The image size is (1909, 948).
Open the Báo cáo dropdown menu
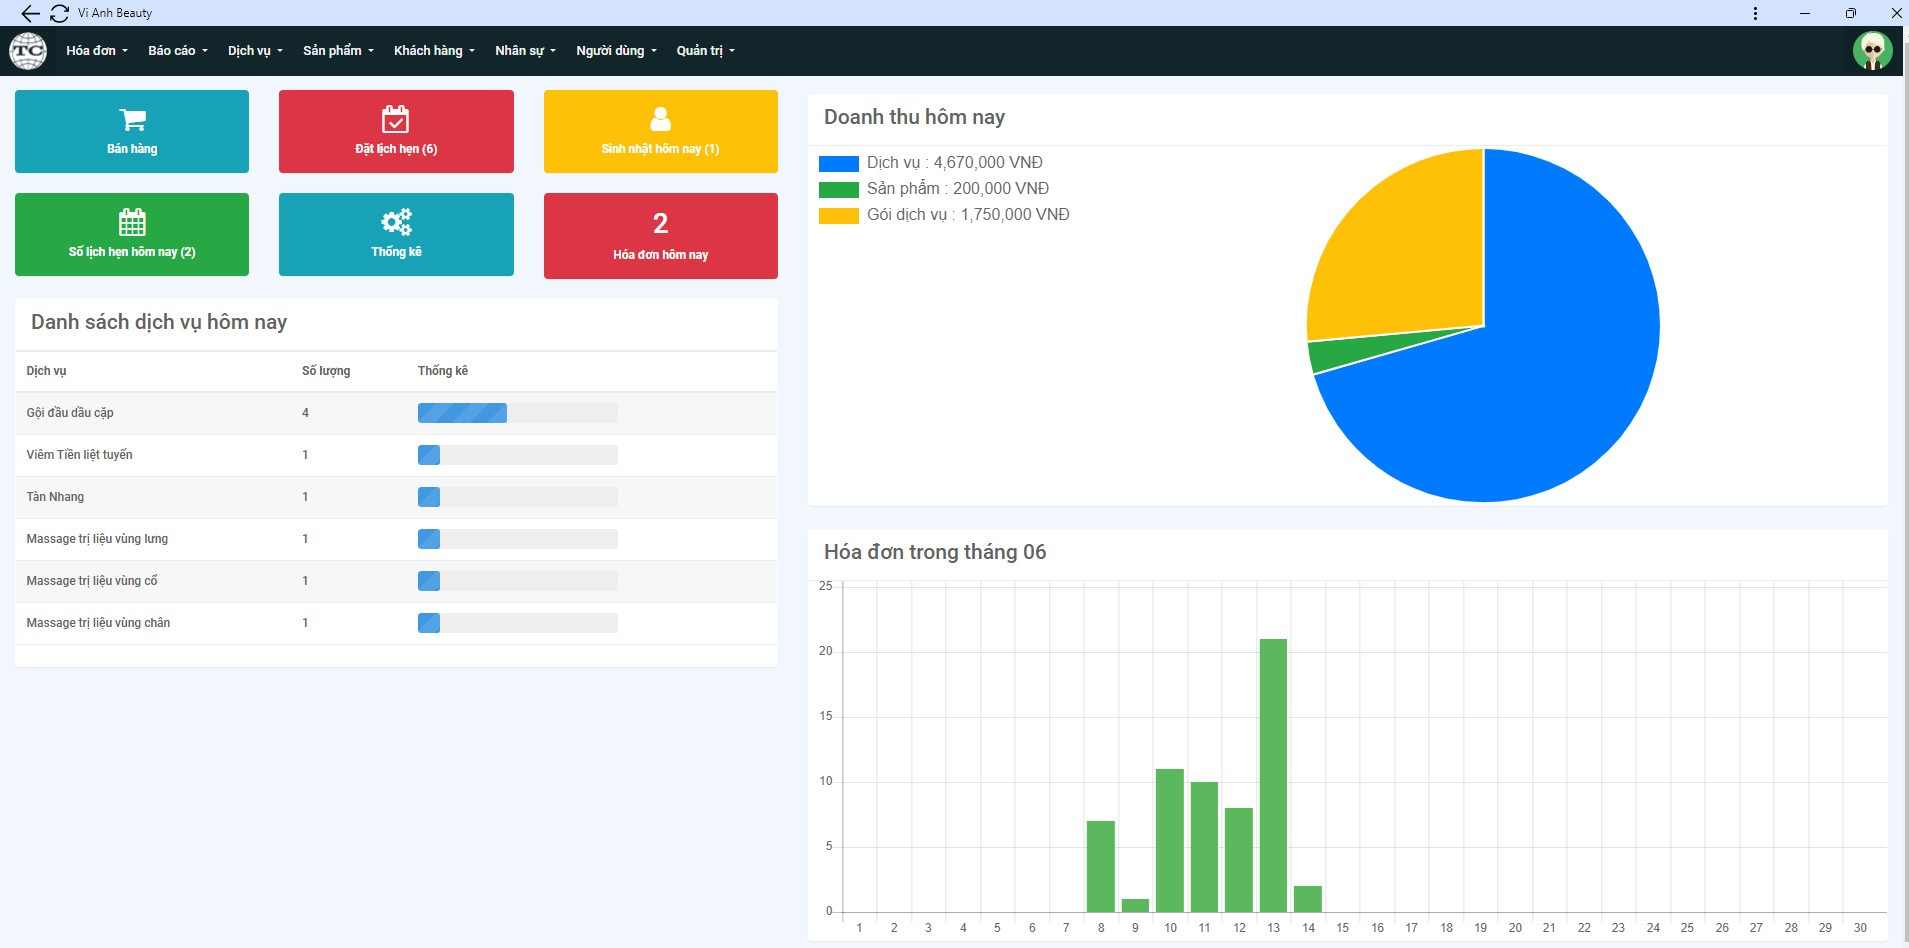pos(178,51)
